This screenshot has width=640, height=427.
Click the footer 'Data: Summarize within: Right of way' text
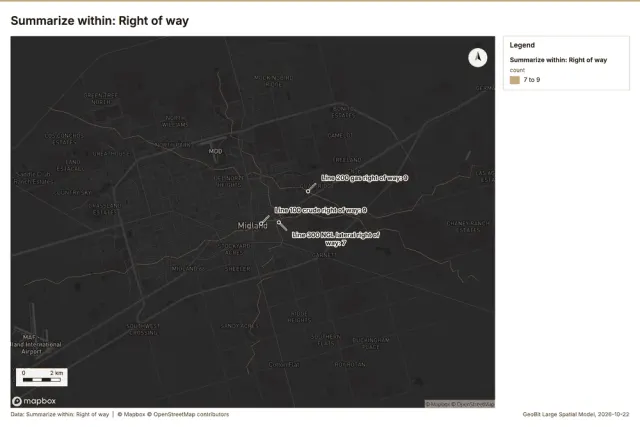[x=60, y=414]
